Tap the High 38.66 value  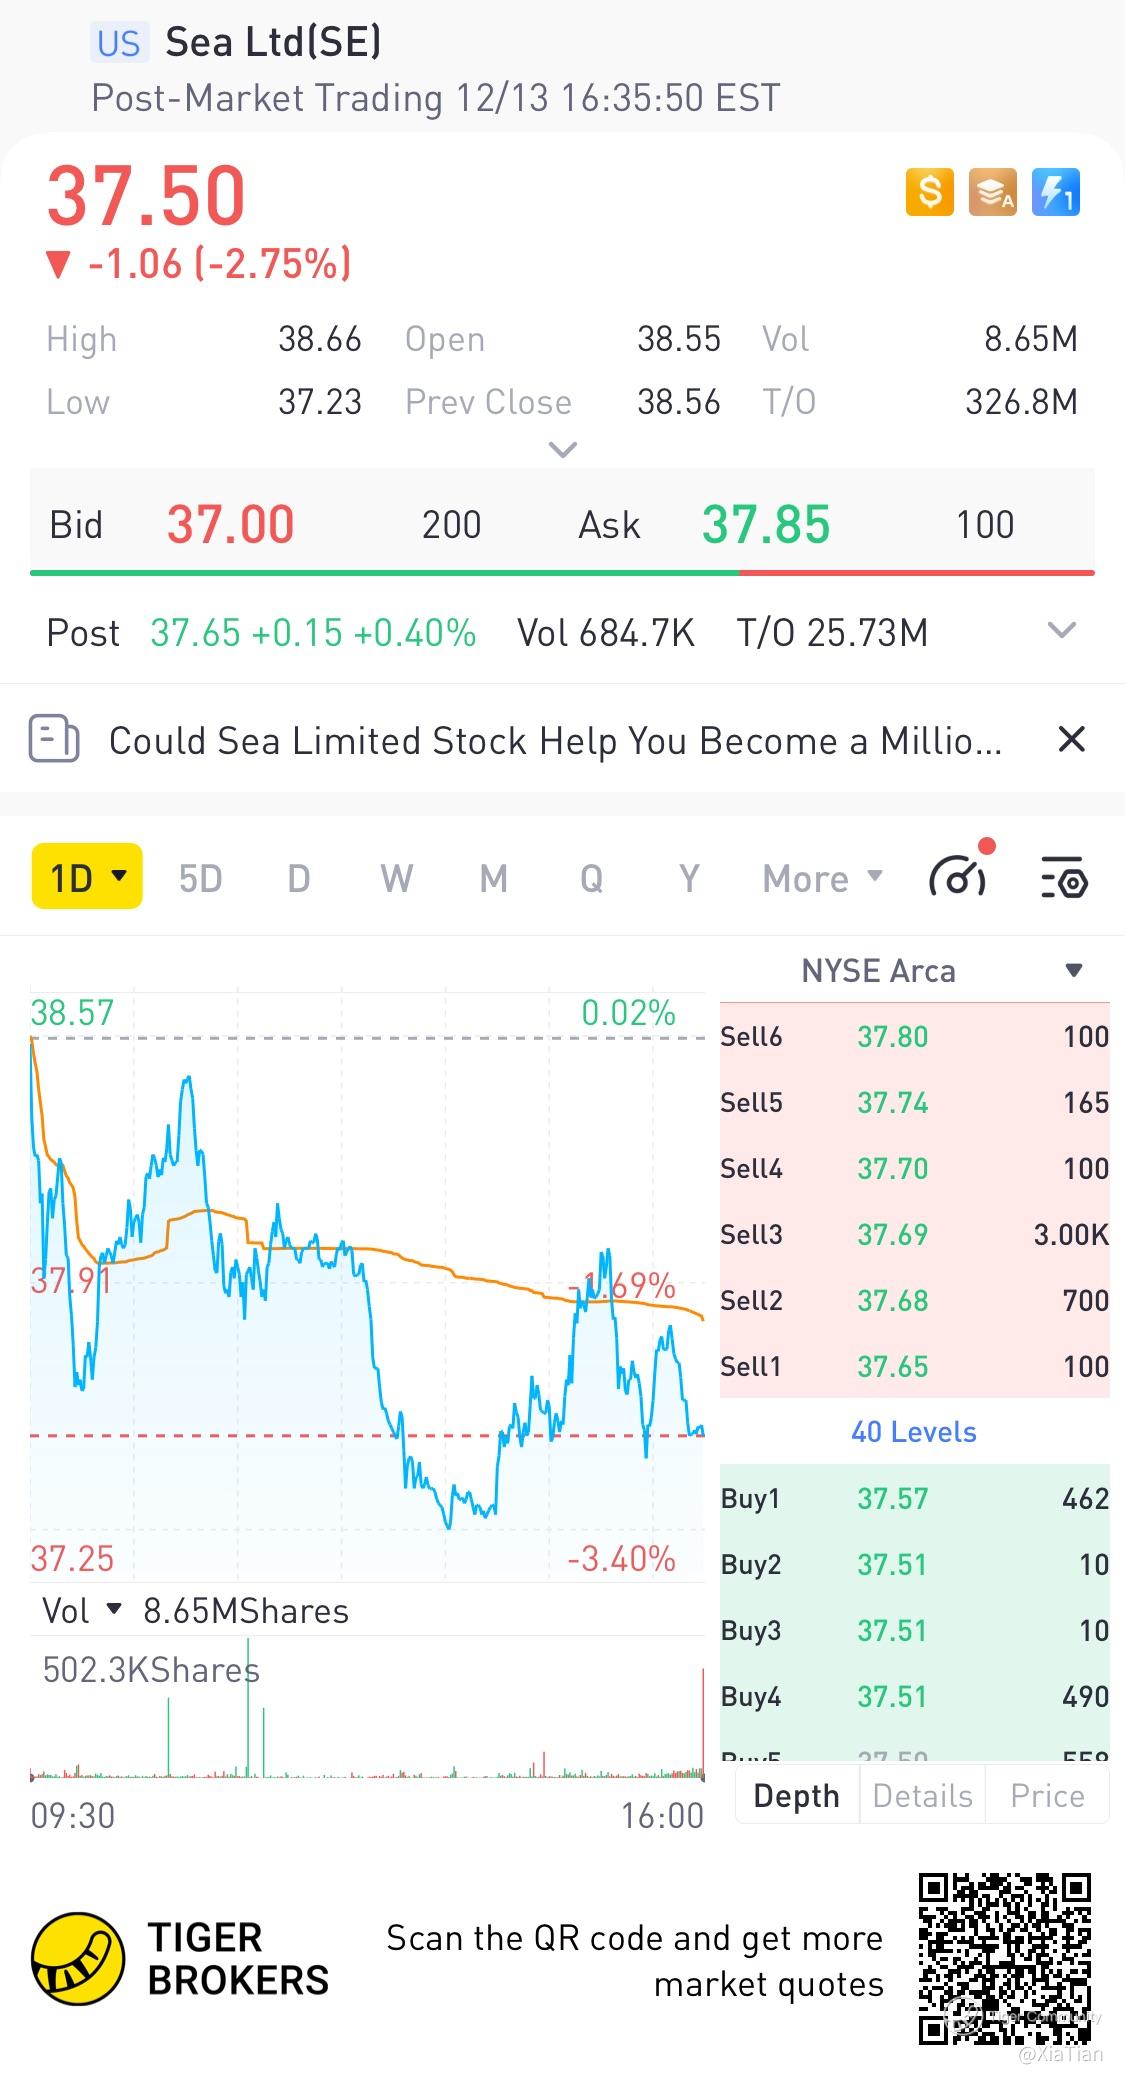319,339
